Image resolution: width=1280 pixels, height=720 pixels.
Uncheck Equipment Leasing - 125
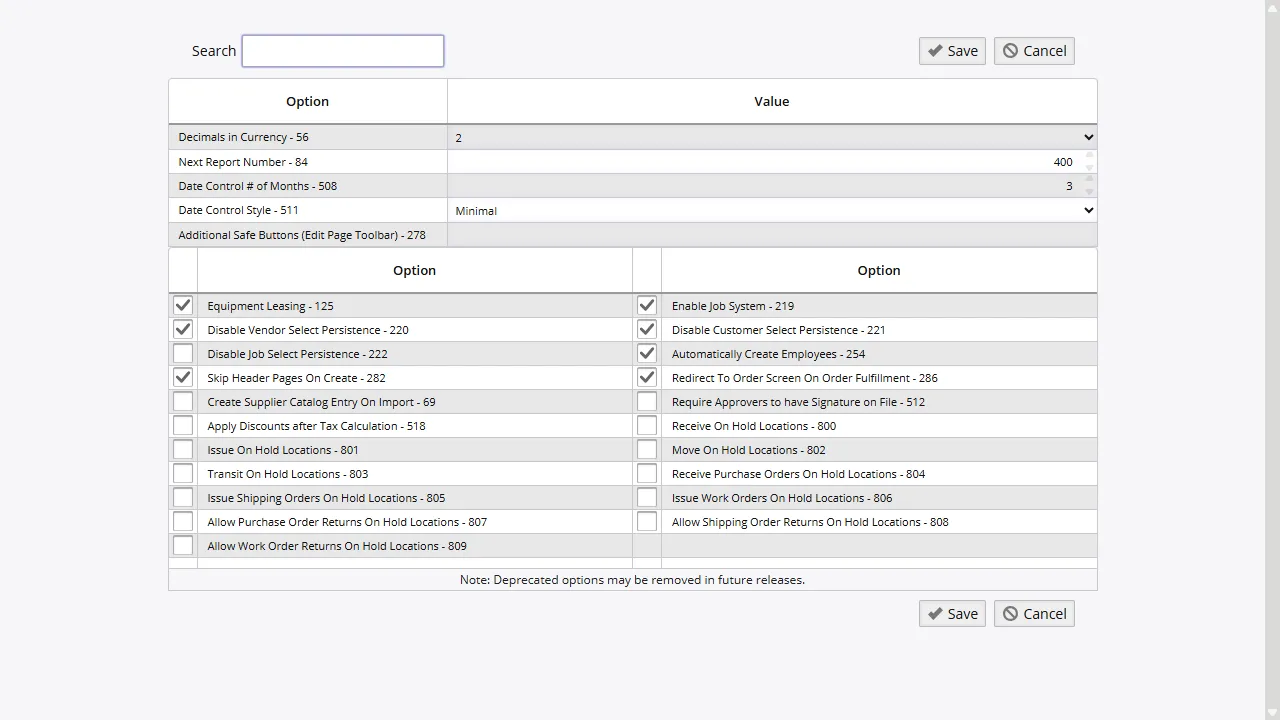pyautogui.click(x=182, y=305)
